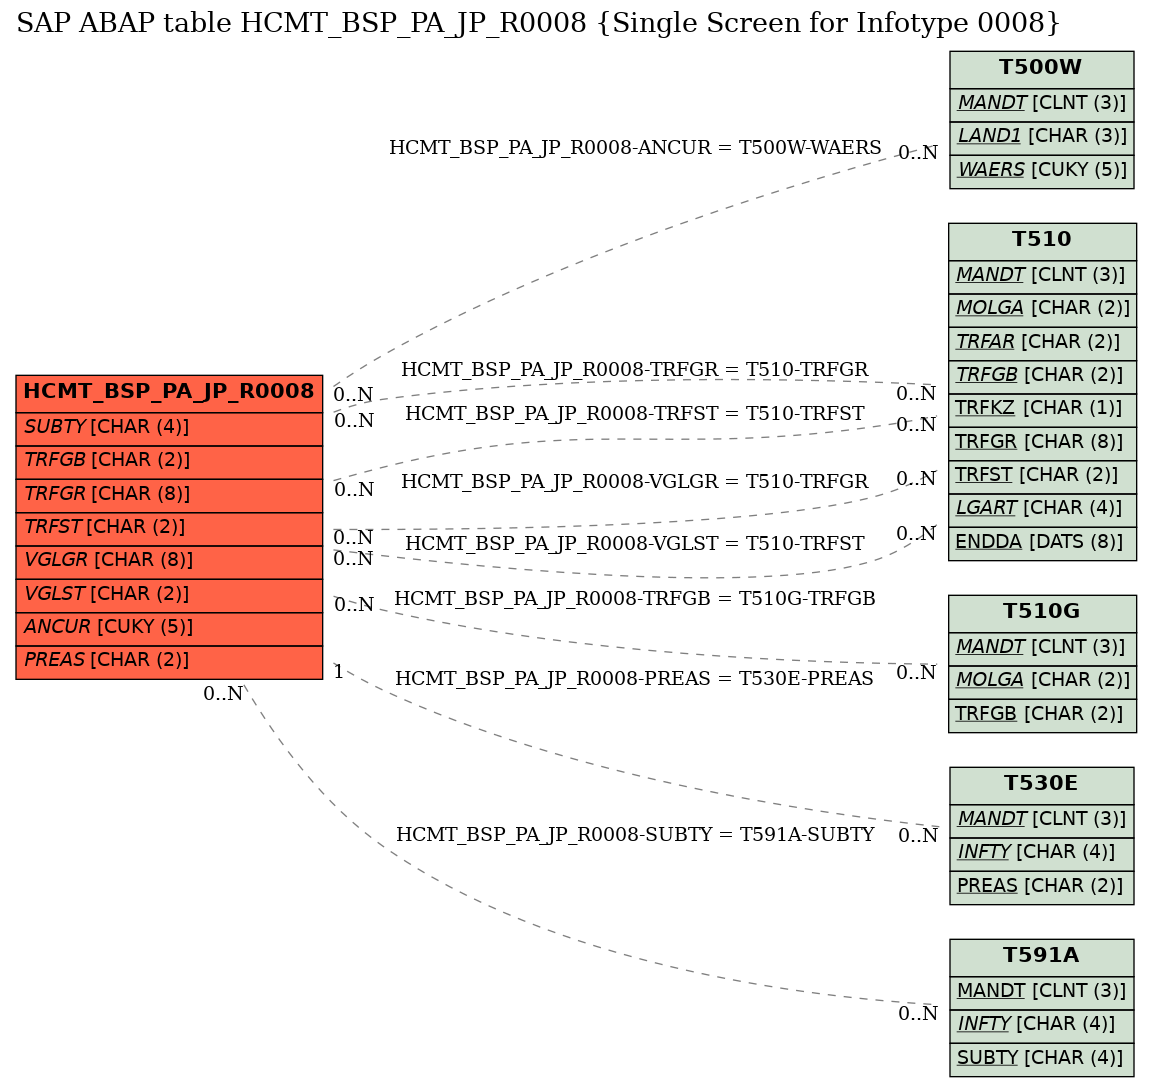Select MANDT field in T591A table

coord(1041,992)
